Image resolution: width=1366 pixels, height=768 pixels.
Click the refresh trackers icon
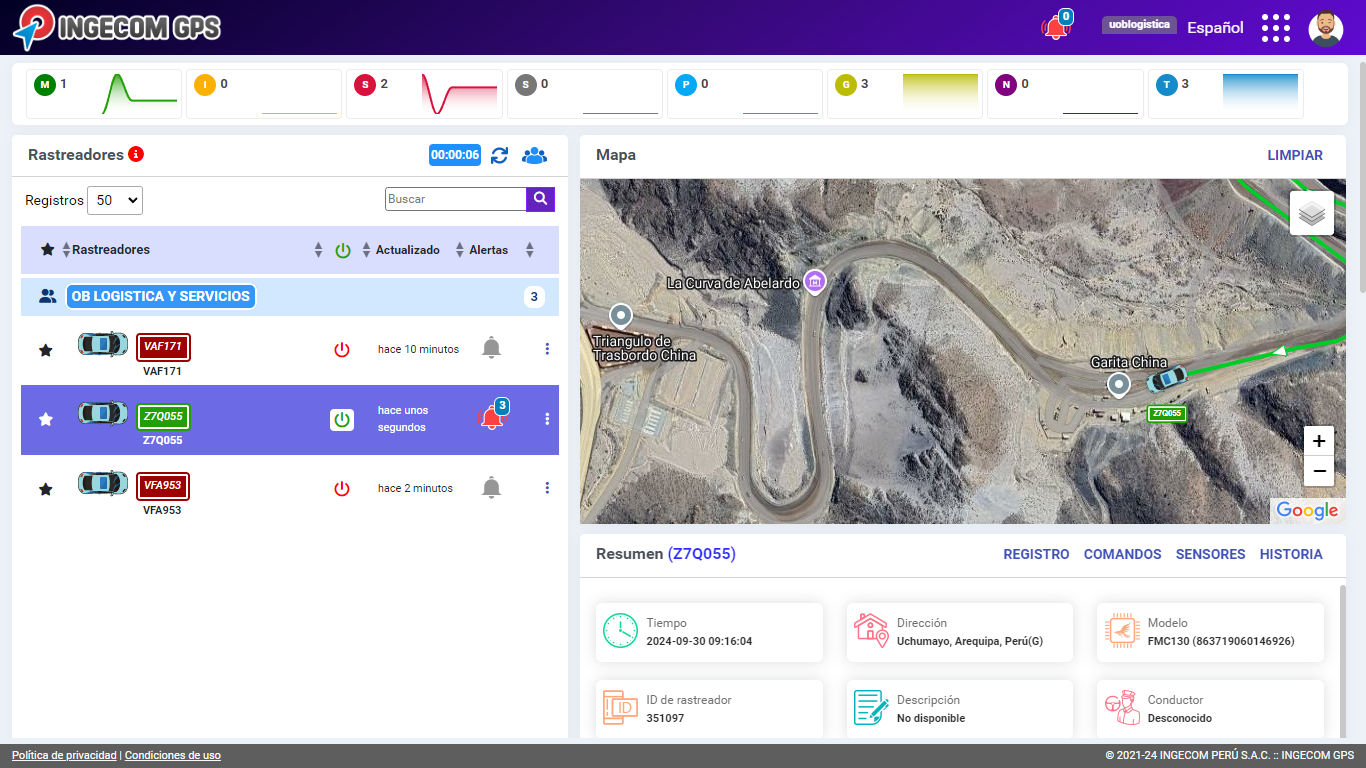[x=499, y=155]
